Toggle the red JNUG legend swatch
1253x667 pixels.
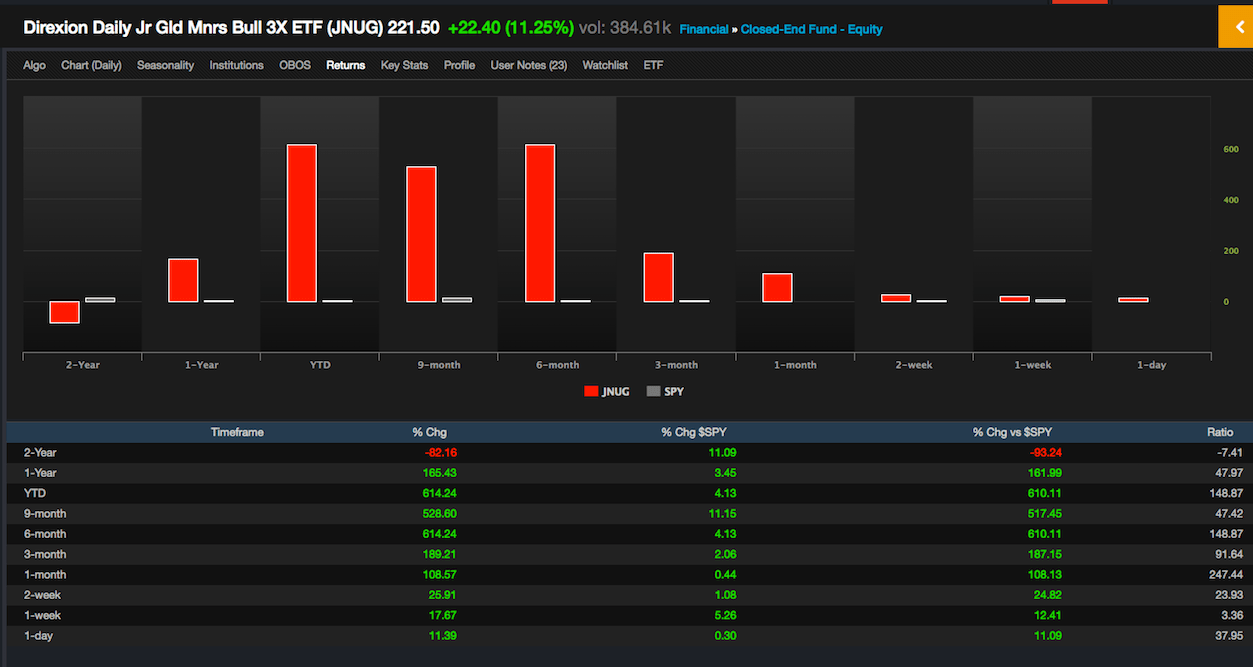click(x=589, y=391)
